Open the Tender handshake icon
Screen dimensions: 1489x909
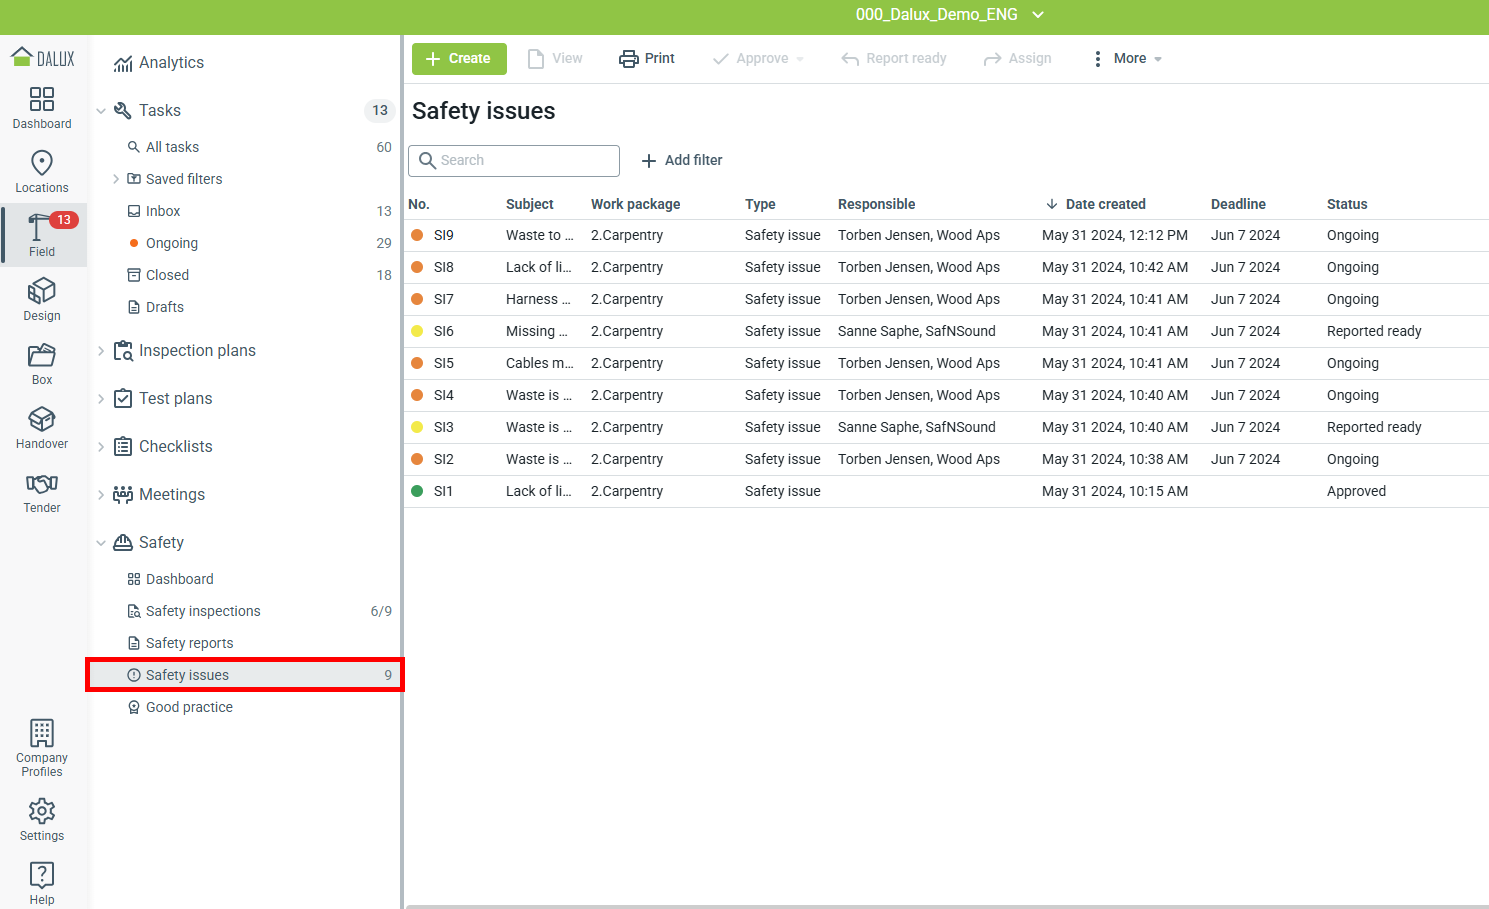pos(42,484)
